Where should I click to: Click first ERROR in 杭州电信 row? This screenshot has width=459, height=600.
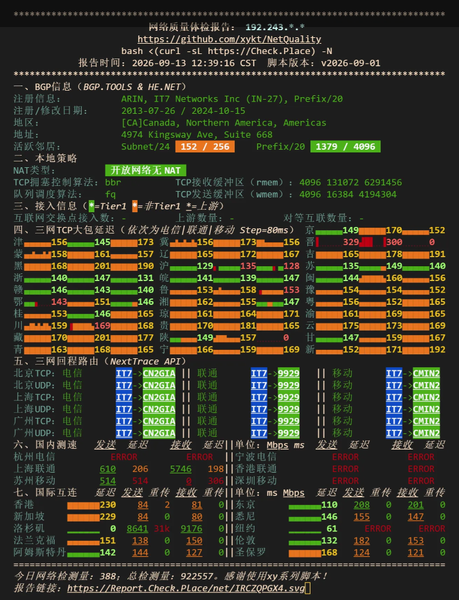pyautogui.click(x=124, y=457)
